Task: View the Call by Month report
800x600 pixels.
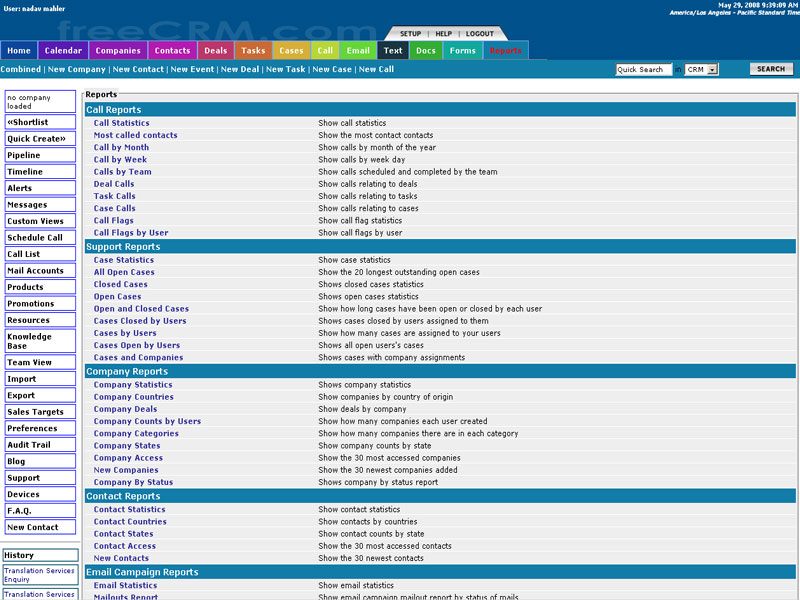Action: (121, 147)
